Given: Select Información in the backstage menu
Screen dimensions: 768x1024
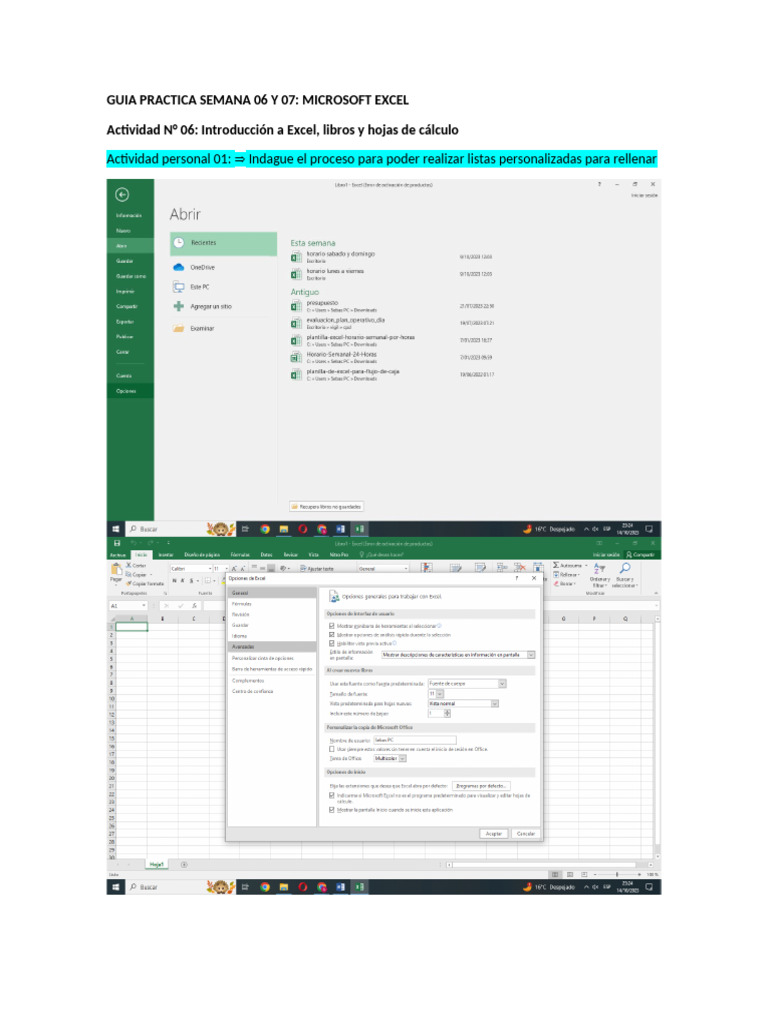Looking at the screenshot, I should point(129,216).
